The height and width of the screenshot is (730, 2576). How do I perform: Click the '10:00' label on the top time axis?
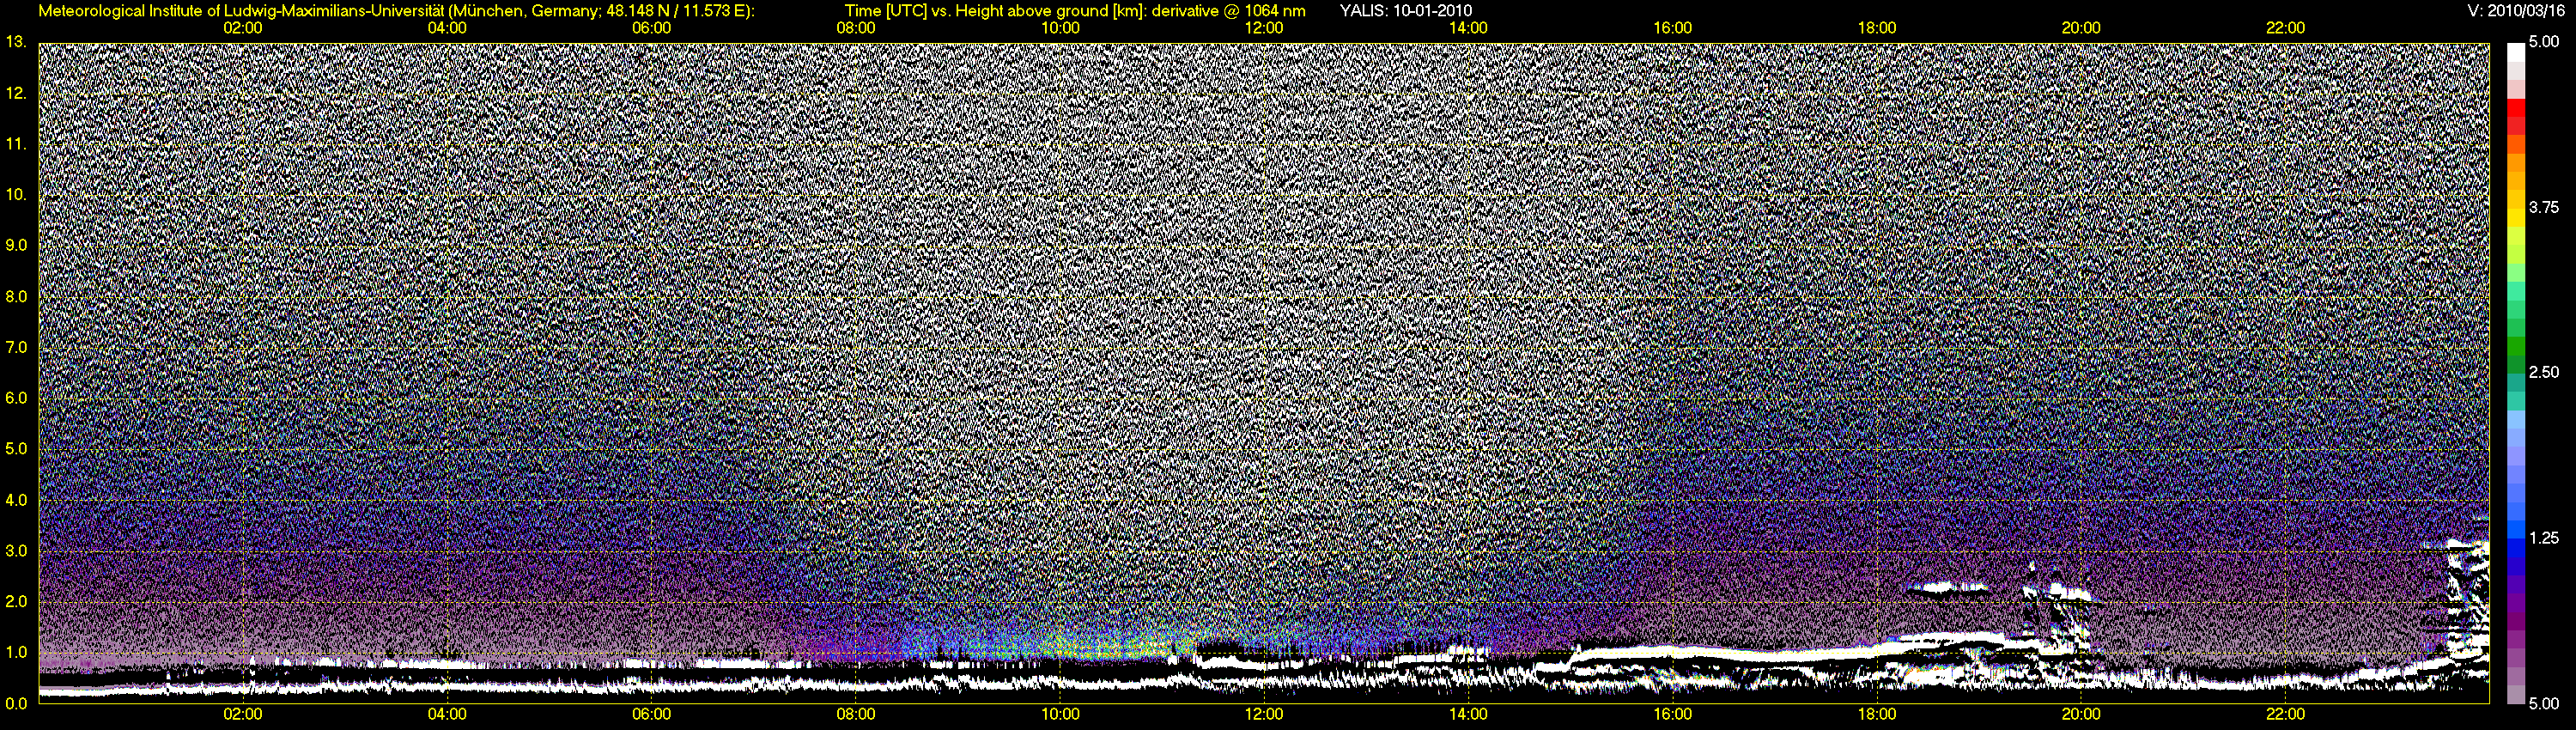point(1060,28)
